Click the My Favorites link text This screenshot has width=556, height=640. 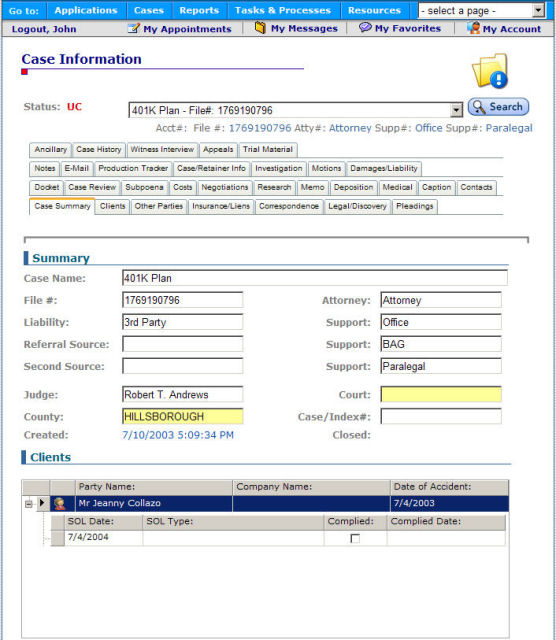[408, 29]
